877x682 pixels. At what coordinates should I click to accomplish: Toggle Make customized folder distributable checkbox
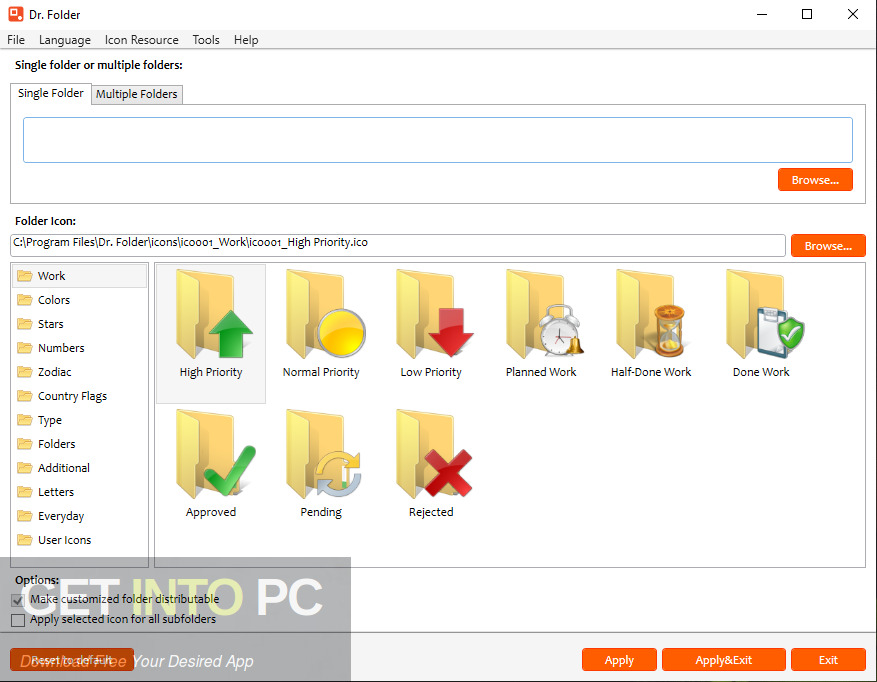point(18,600)
